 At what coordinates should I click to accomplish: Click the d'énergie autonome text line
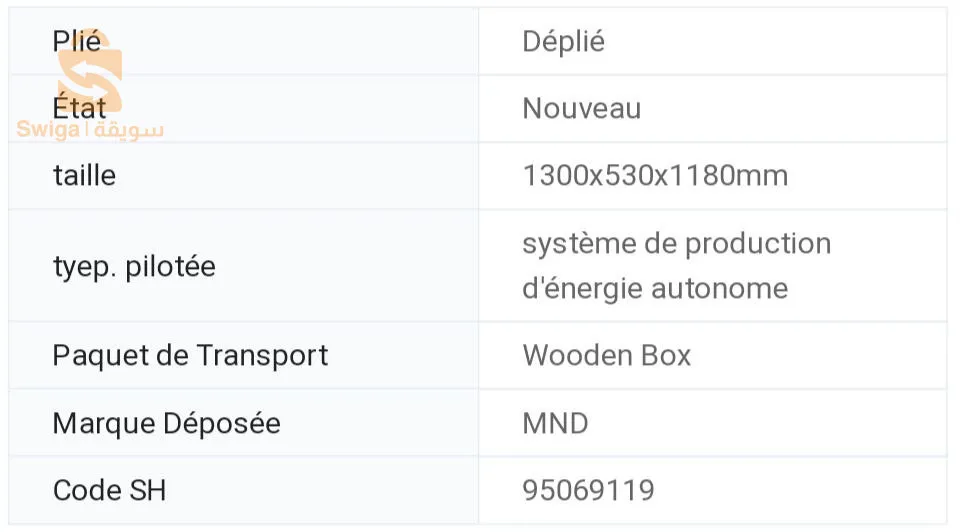coord(655,289)
